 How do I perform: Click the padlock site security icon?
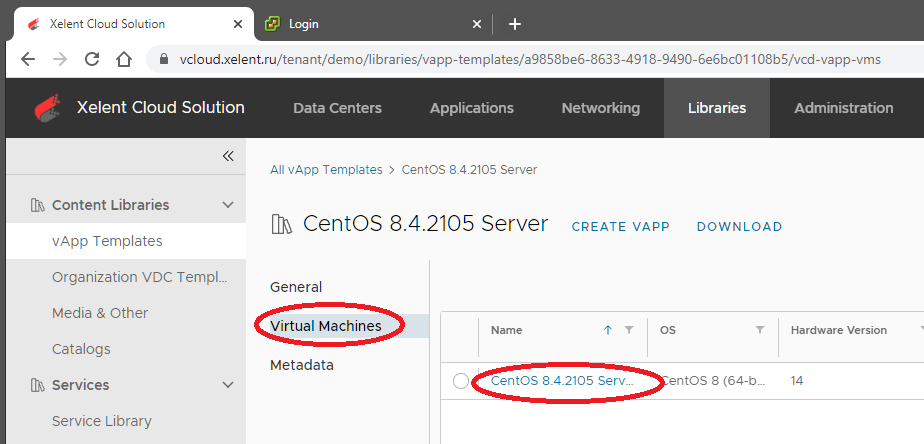pyautogui.click(x=164, y=59)
